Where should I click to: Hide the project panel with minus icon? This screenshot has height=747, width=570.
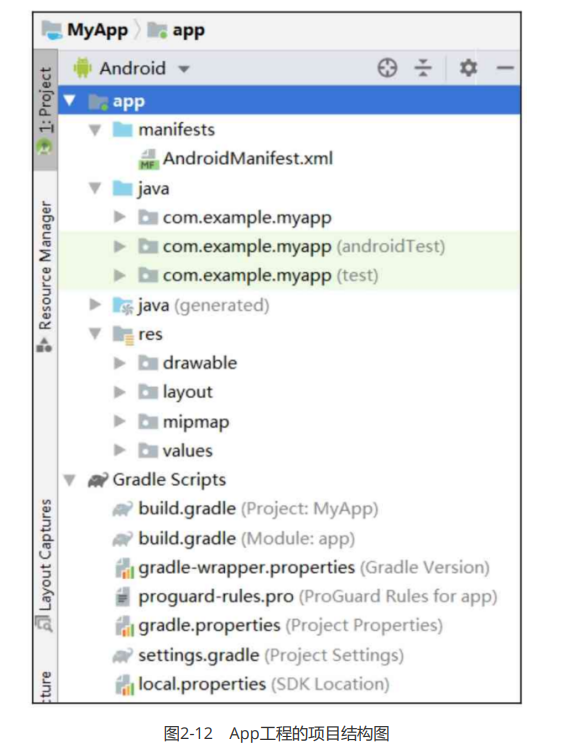(505, 68)
